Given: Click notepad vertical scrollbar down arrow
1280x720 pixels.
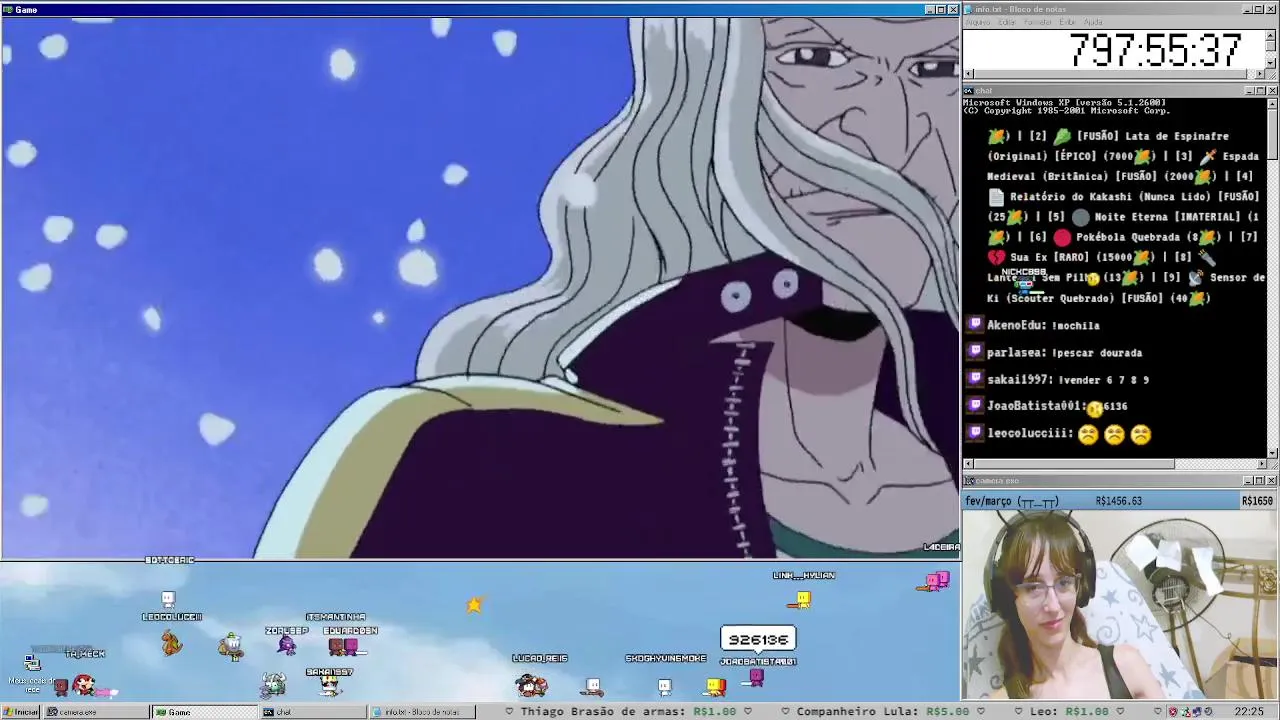Looking at the screenshot, I should pyautogui.click(x=1272, y=63).
